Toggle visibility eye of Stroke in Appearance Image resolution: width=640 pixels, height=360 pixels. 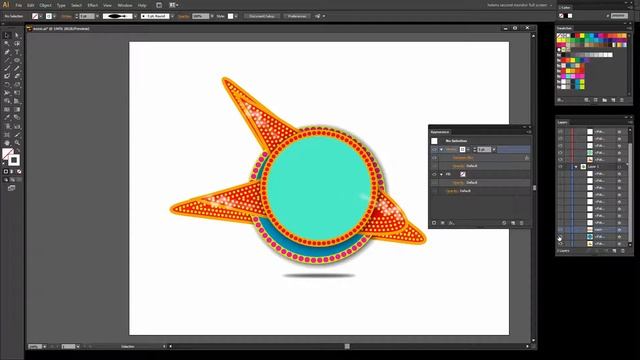tap(434, 149)
